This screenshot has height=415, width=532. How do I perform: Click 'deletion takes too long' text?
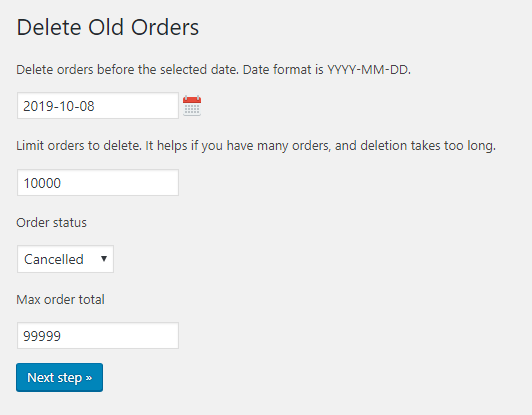coord(428,146)
